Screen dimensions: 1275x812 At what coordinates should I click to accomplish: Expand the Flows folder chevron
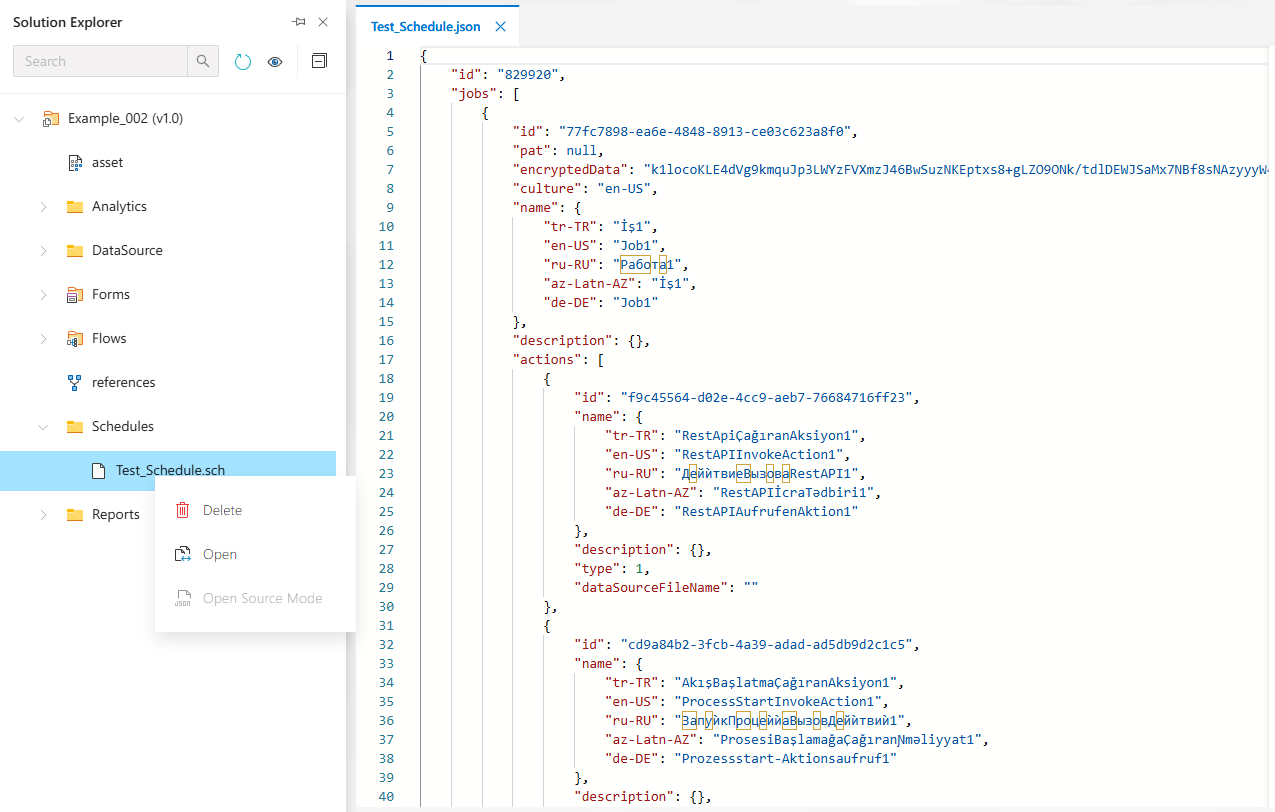(x=43, y=339)
